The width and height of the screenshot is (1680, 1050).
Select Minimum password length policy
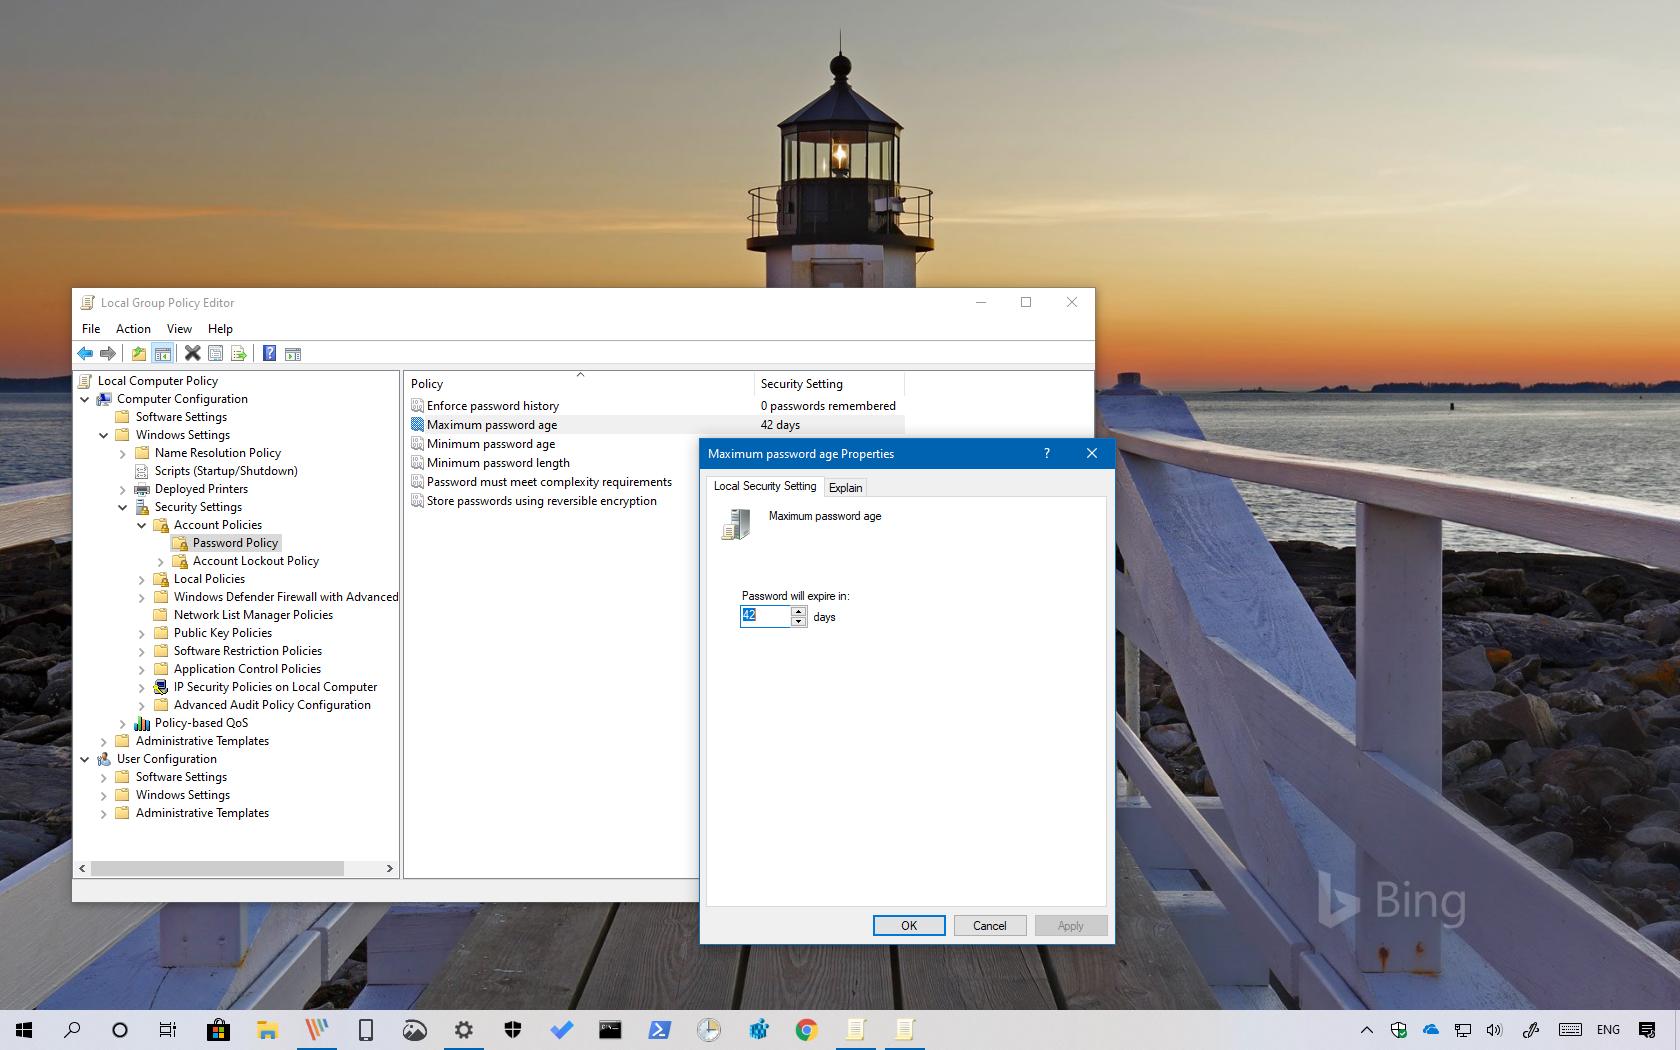498,463
